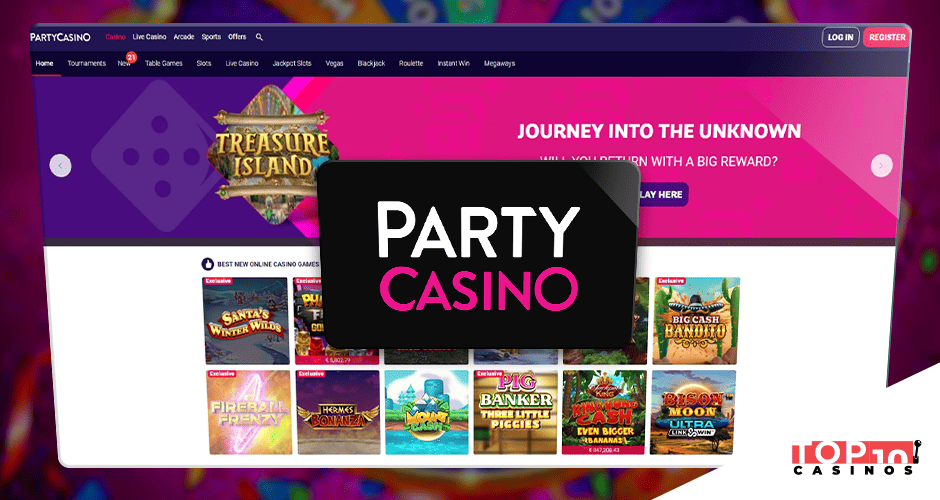Click the REGISTER button
This screenshot has height=500, width=940.
point(887,37)
